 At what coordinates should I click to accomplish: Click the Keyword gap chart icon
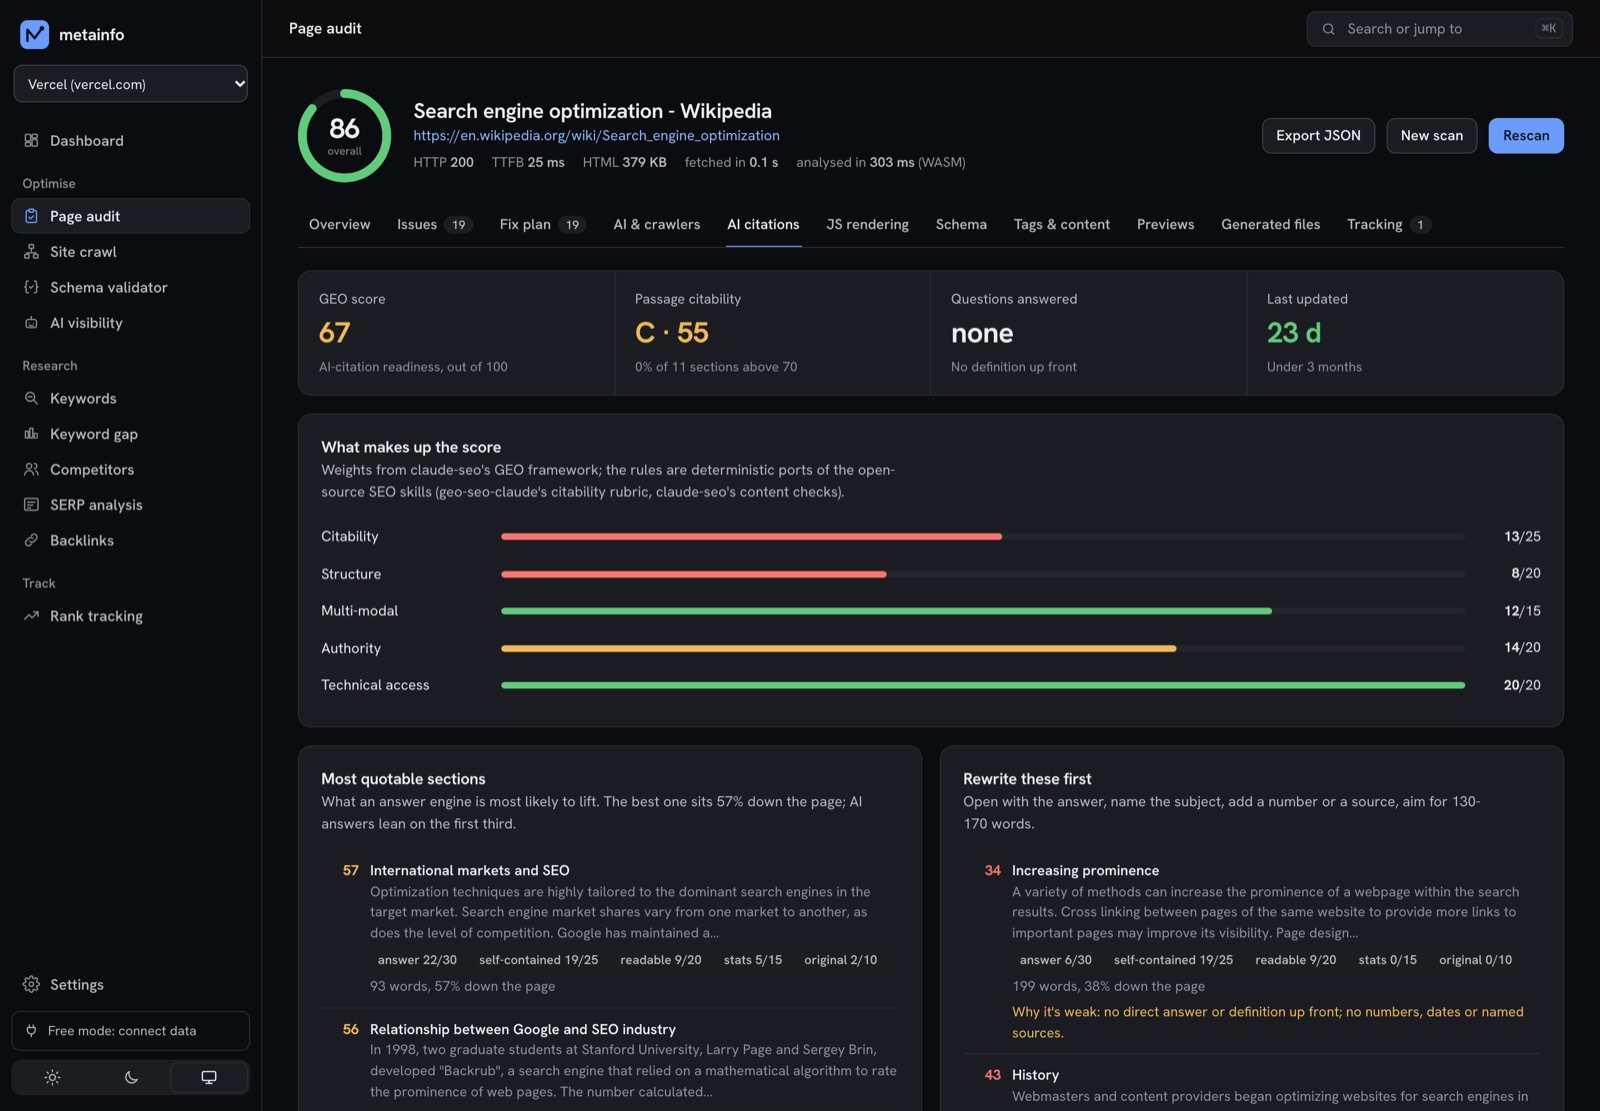coord(31,434)
